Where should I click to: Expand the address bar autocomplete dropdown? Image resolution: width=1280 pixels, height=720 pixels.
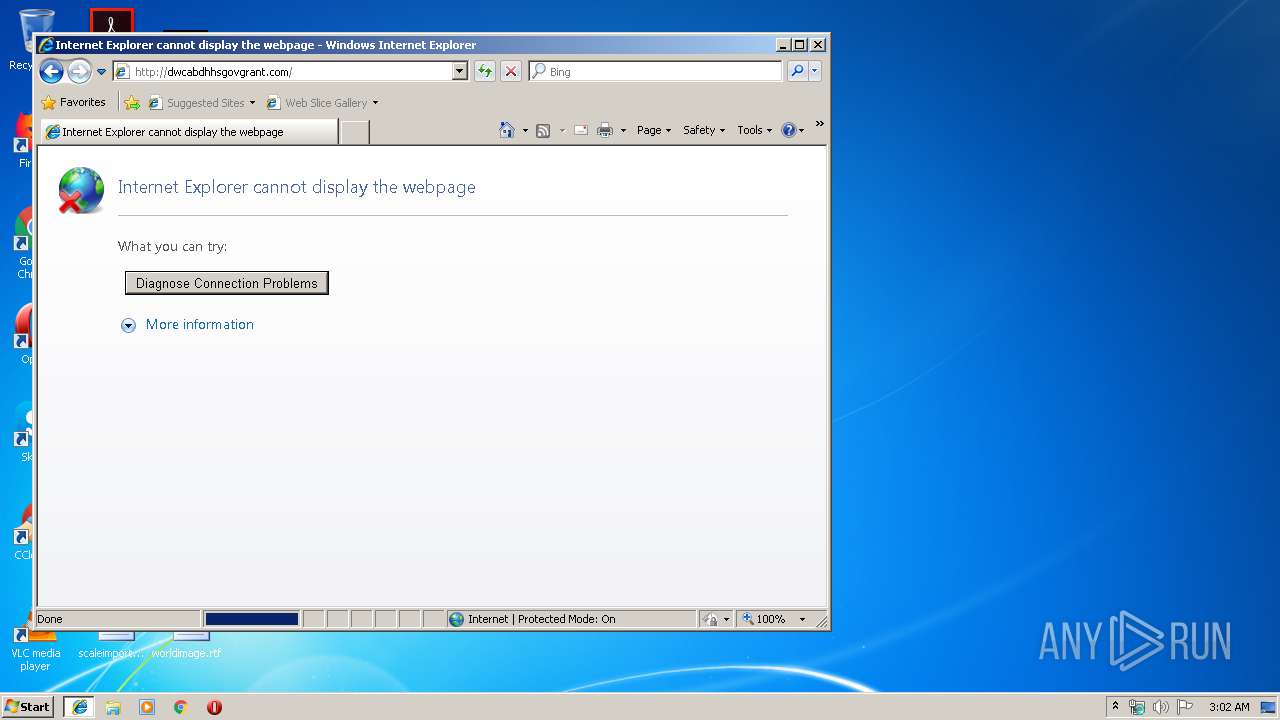click(460, 71)
